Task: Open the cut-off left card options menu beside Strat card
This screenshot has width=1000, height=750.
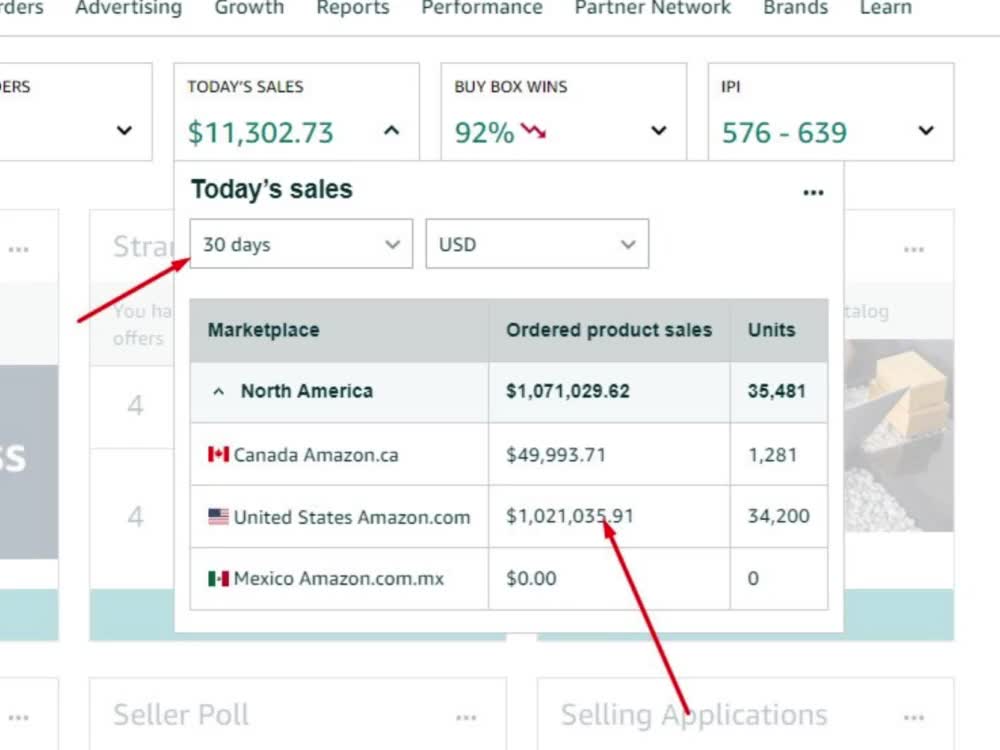Action: pyautogui.click(x=18, y=249)
